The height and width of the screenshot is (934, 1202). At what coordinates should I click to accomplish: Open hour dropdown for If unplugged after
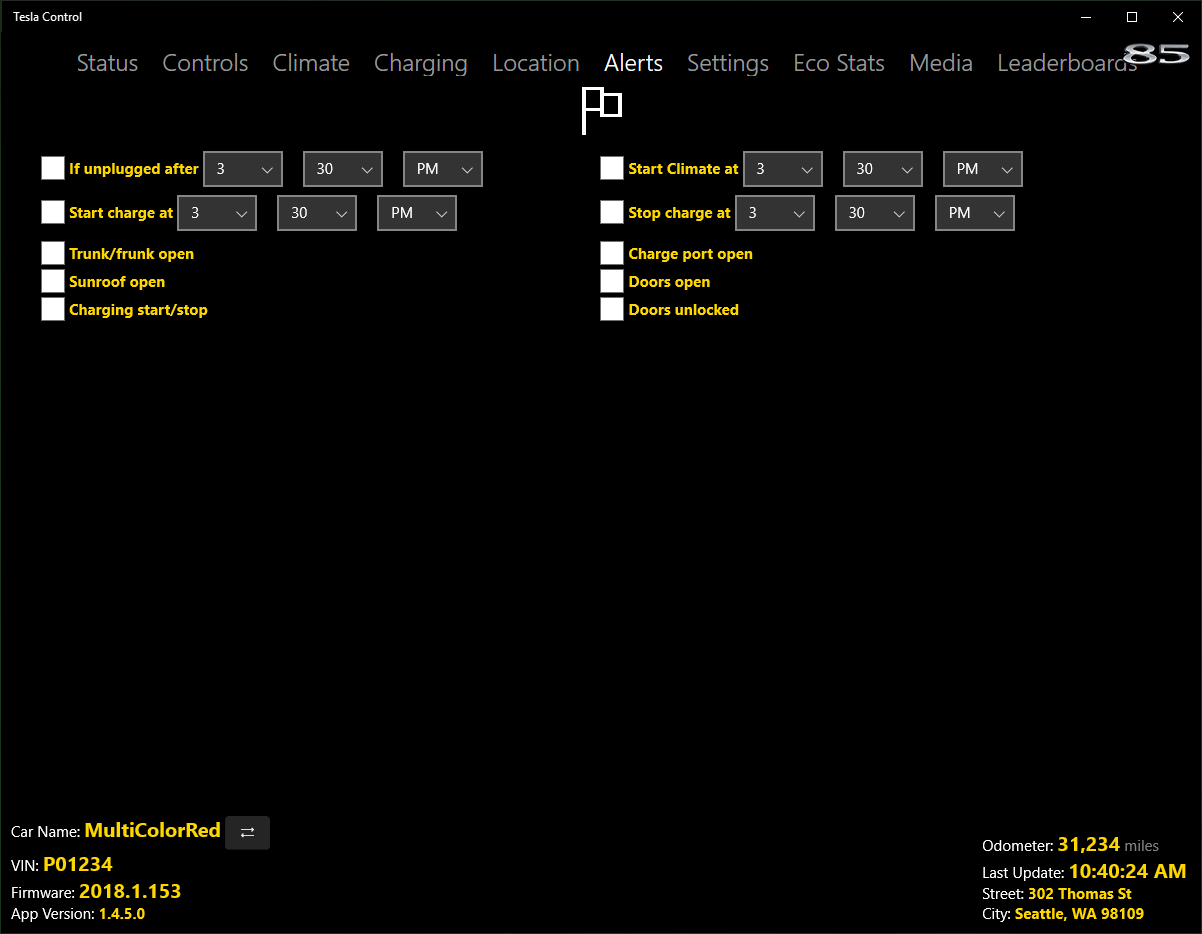[x=243, y=169]
